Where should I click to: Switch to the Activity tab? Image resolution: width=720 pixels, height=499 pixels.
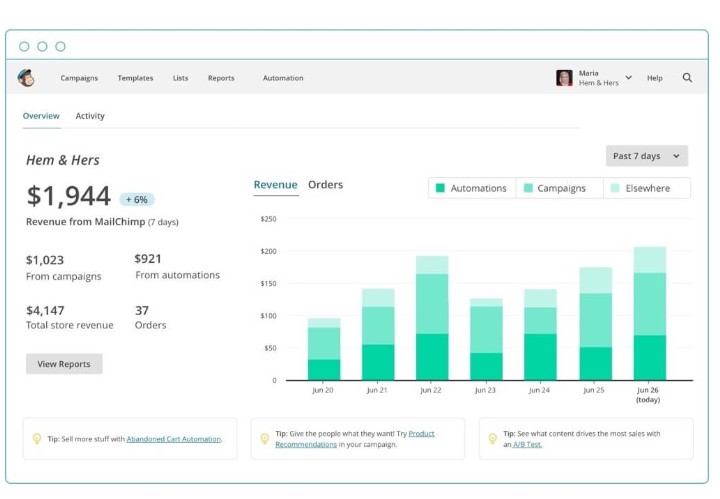click(x=90, y=116)
